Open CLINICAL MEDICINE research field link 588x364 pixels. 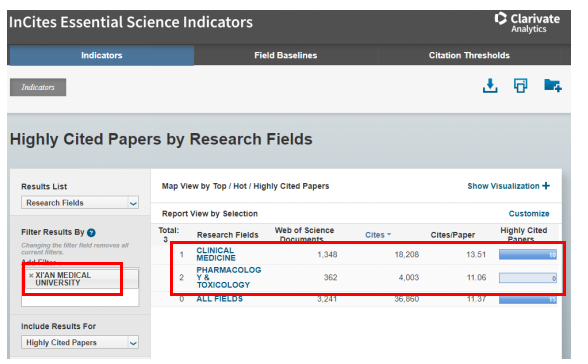[216, 254]
